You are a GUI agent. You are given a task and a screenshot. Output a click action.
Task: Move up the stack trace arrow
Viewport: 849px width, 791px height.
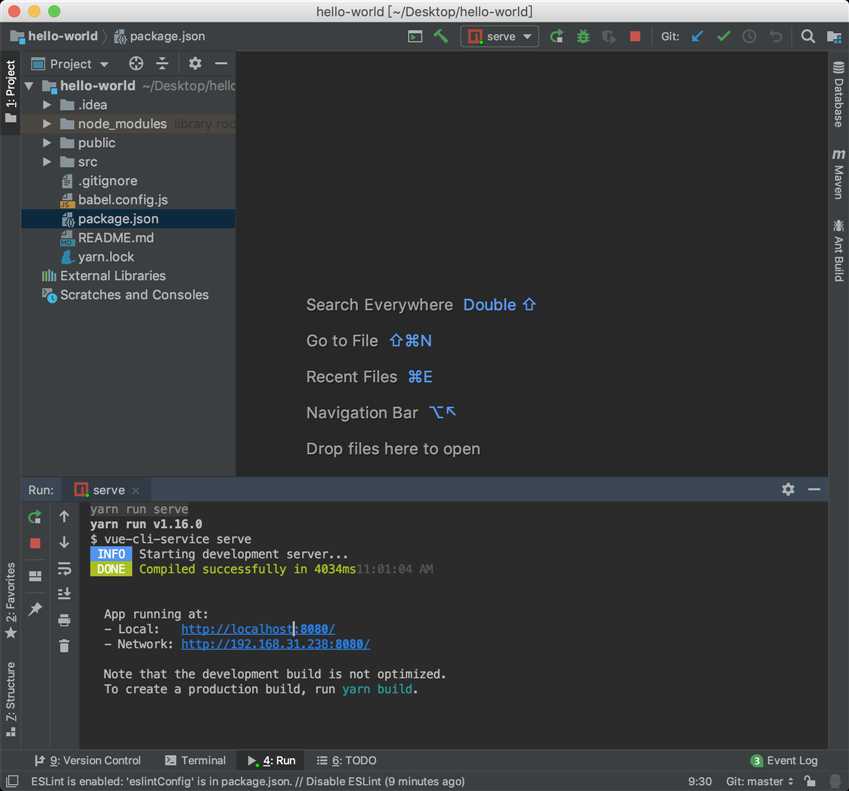click(x=64, y=517)
